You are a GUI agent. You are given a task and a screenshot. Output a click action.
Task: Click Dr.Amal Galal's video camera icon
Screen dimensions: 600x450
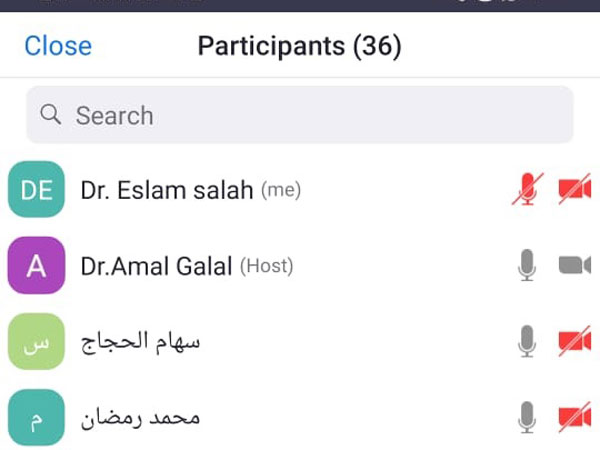pyautogui.click(x=575, y=265)
